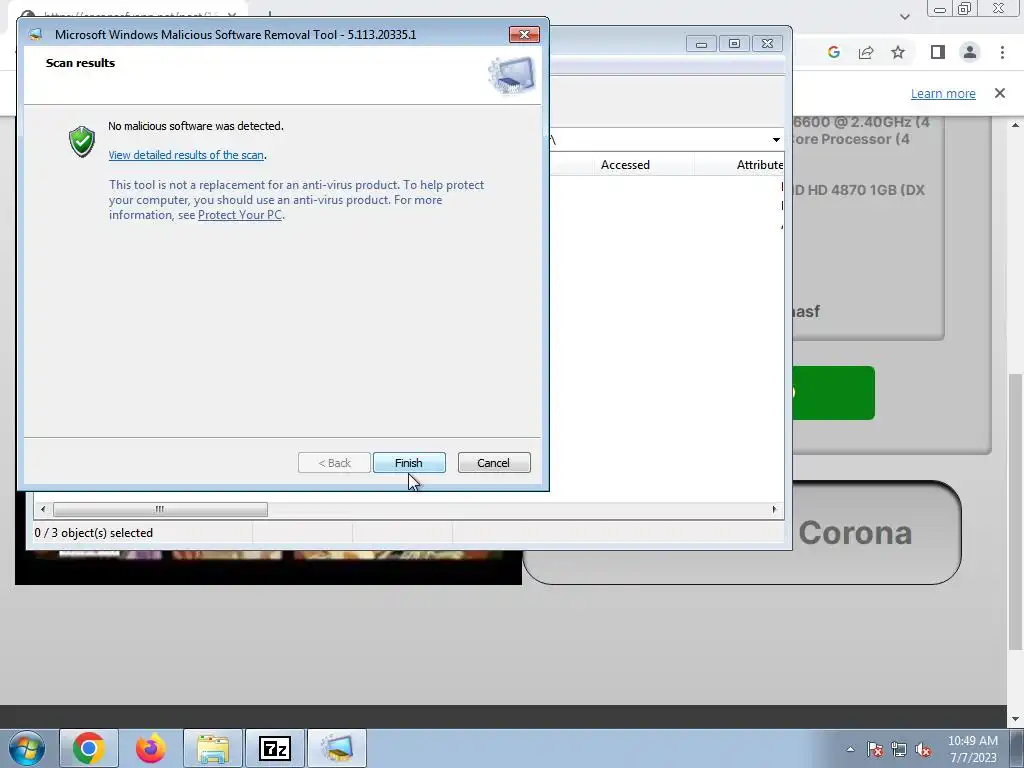Click the muted volume tray icon
Screen dimensions: 1024x768
point(923,749)
